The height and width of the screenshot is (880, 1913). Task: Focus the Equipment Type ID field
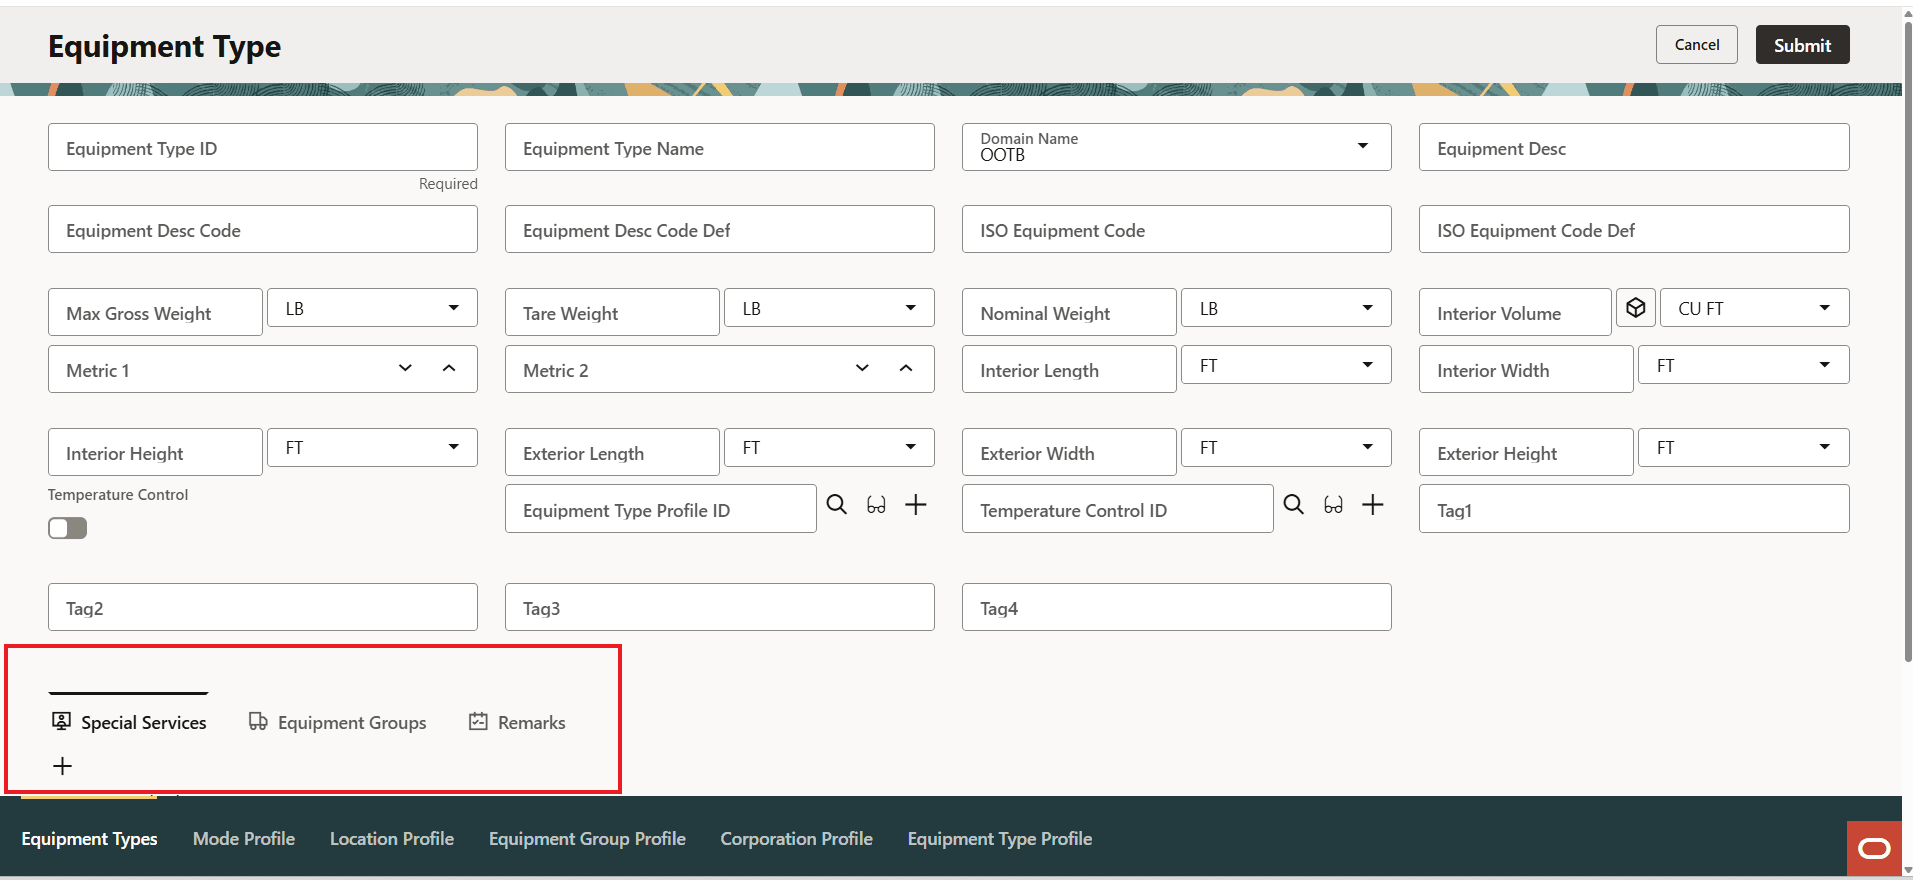click(263, 147)
